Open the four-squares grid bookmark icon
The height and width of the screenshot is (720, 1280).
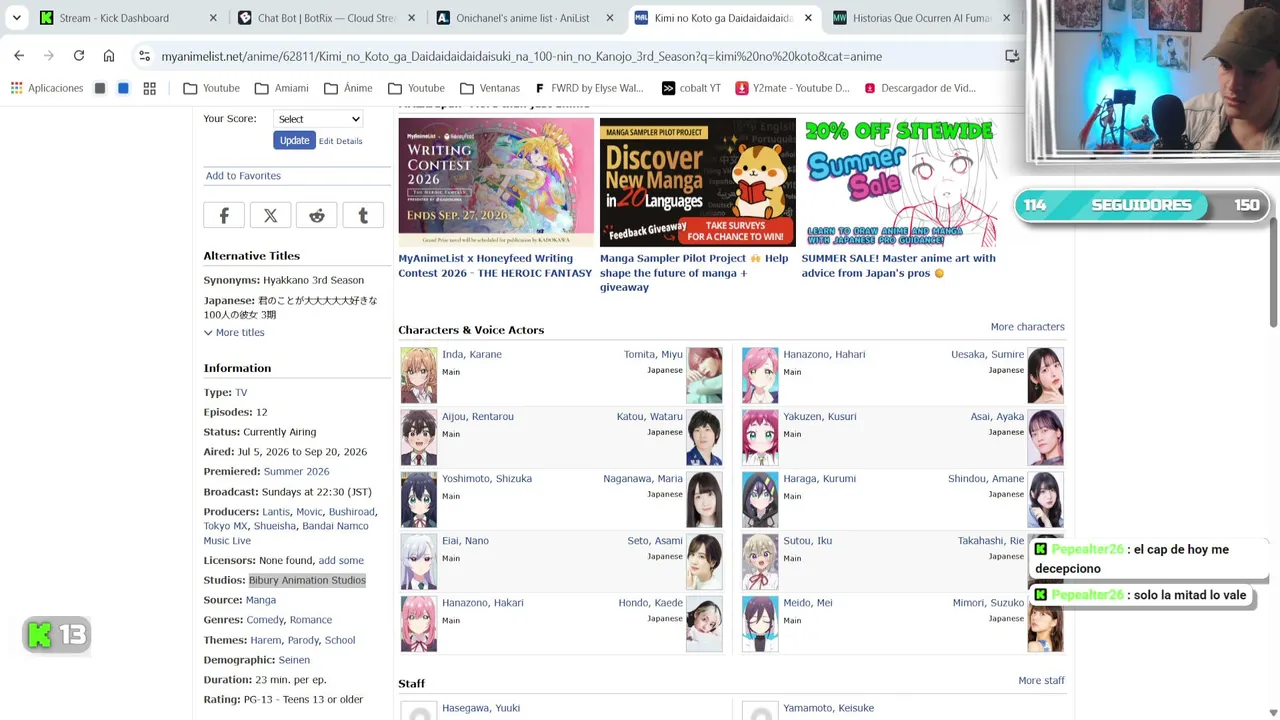click(150, 88)
